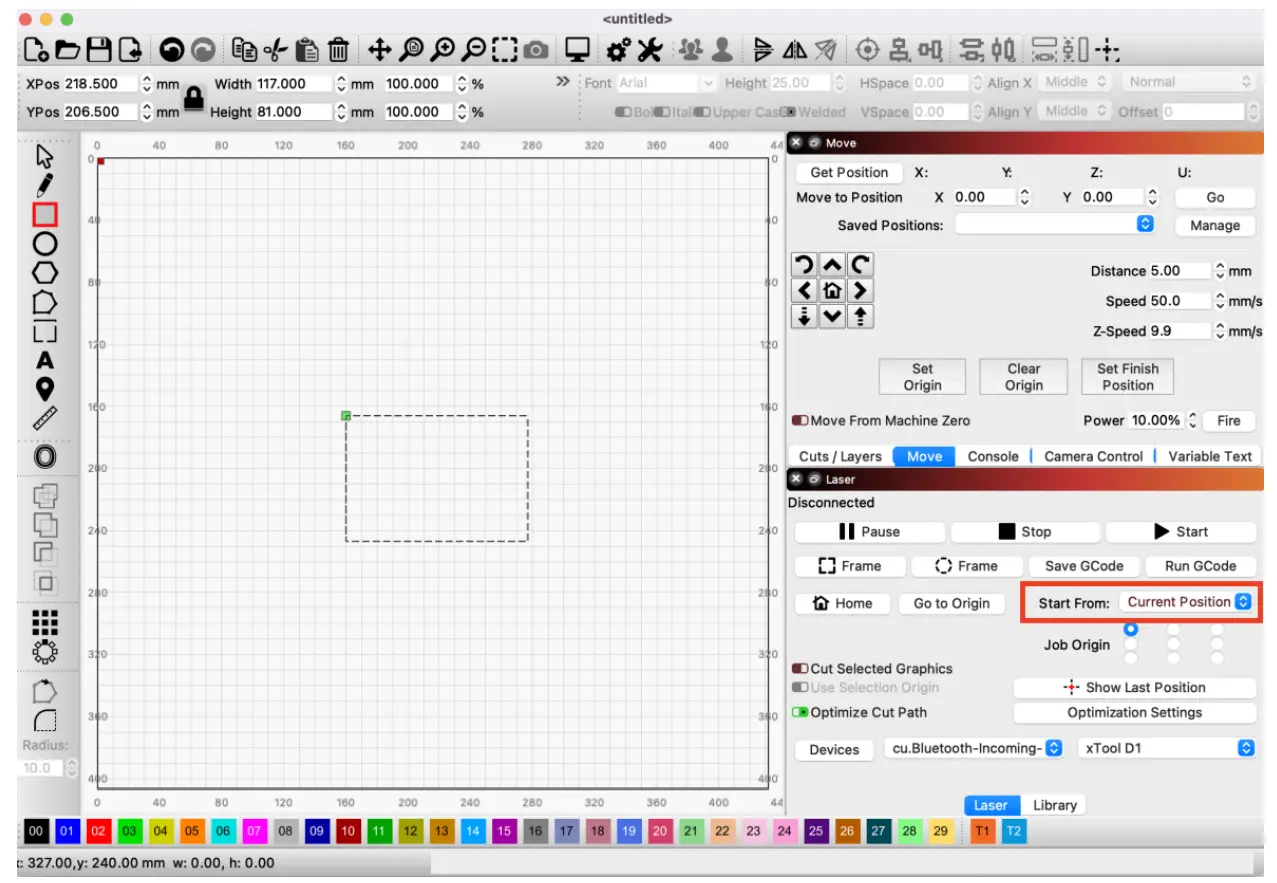
Task: Switch to the Console tab
Action: [992, 456]
